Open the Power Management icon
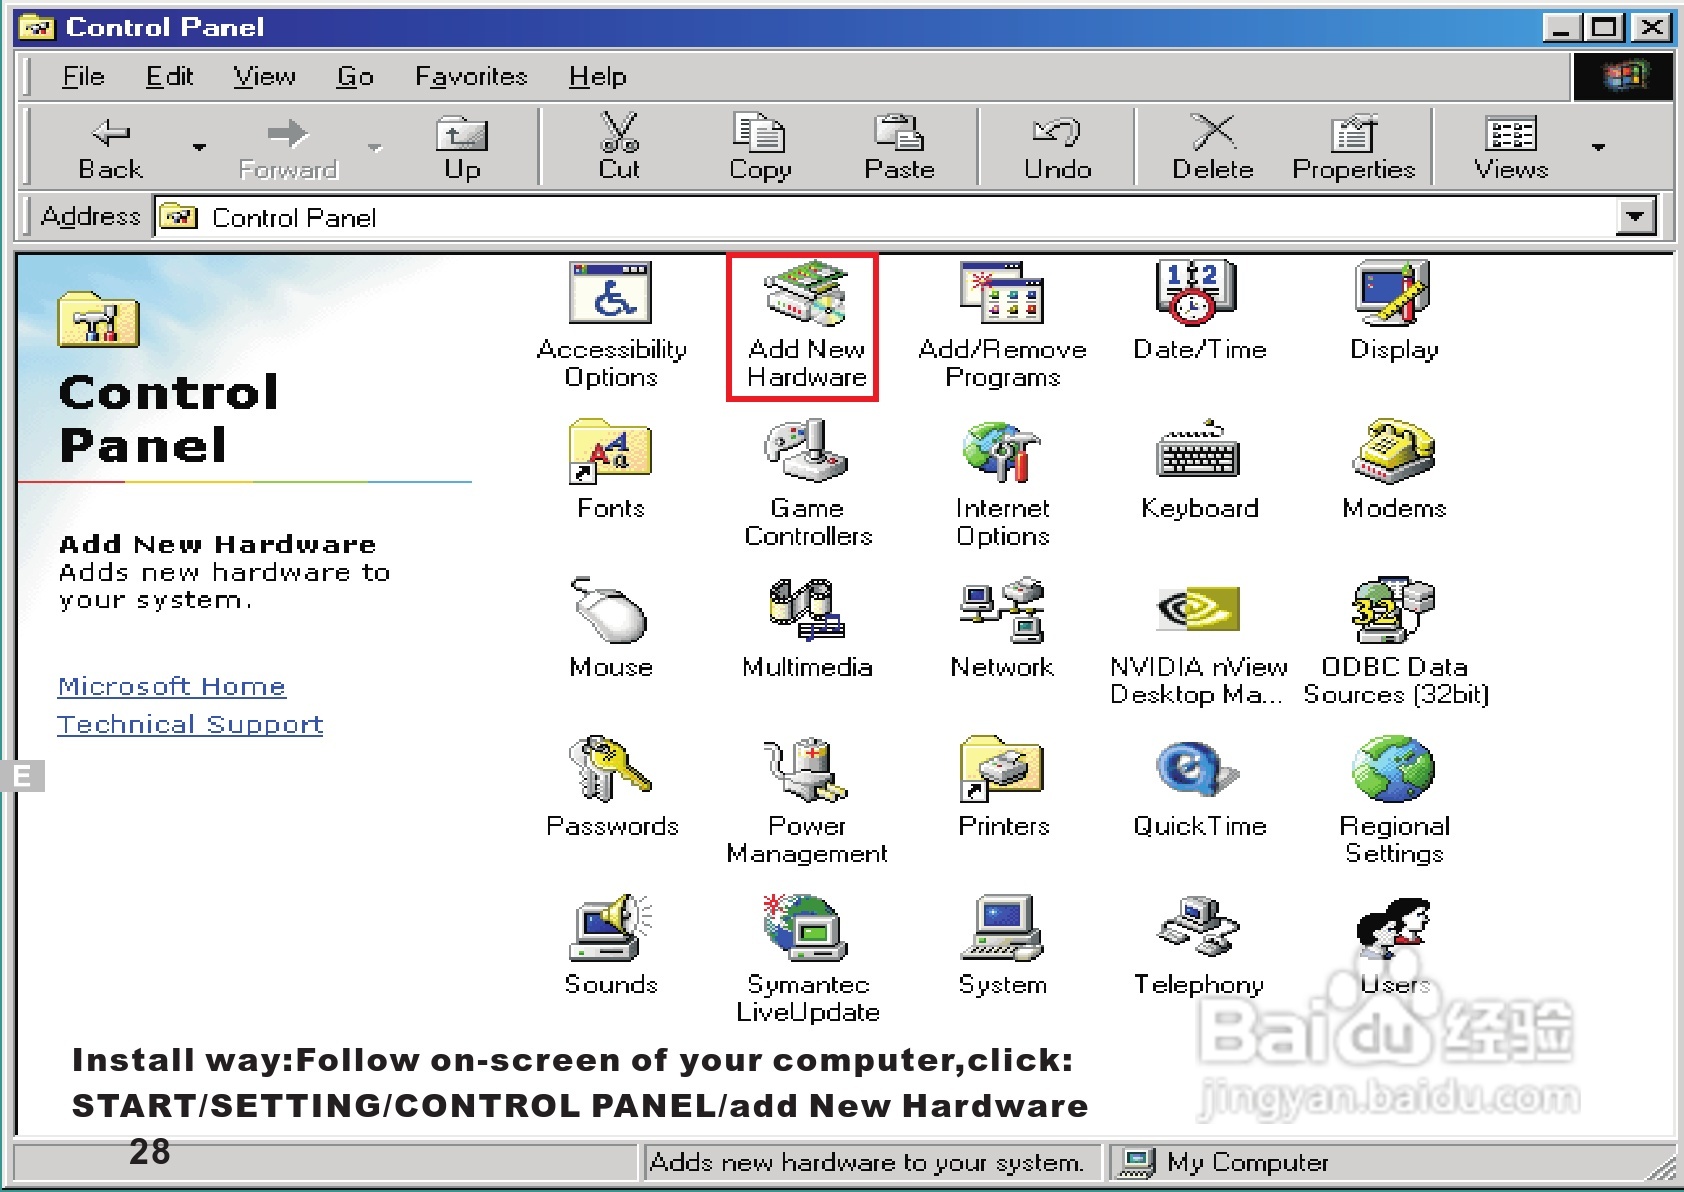This screenshot has height=1192, width=1684. coord(806,769)
